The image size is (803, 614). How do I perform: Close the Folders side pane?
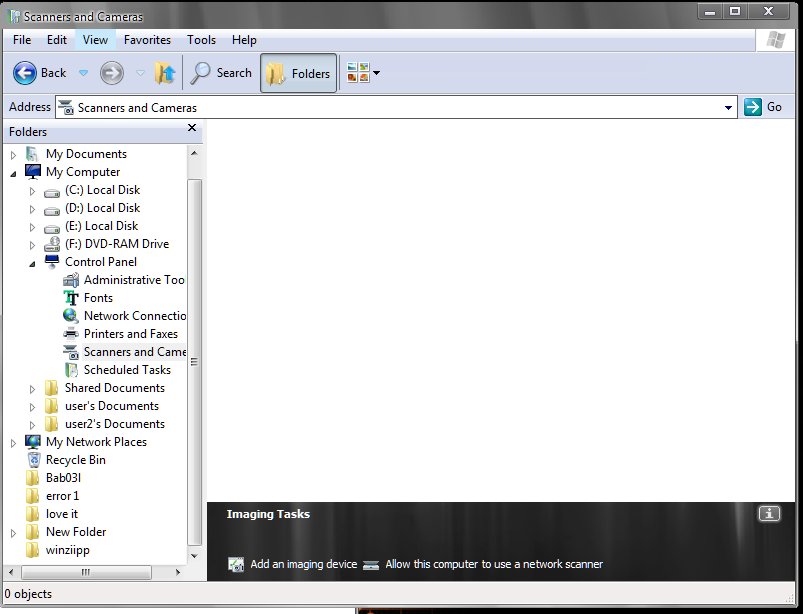point(192,129)
